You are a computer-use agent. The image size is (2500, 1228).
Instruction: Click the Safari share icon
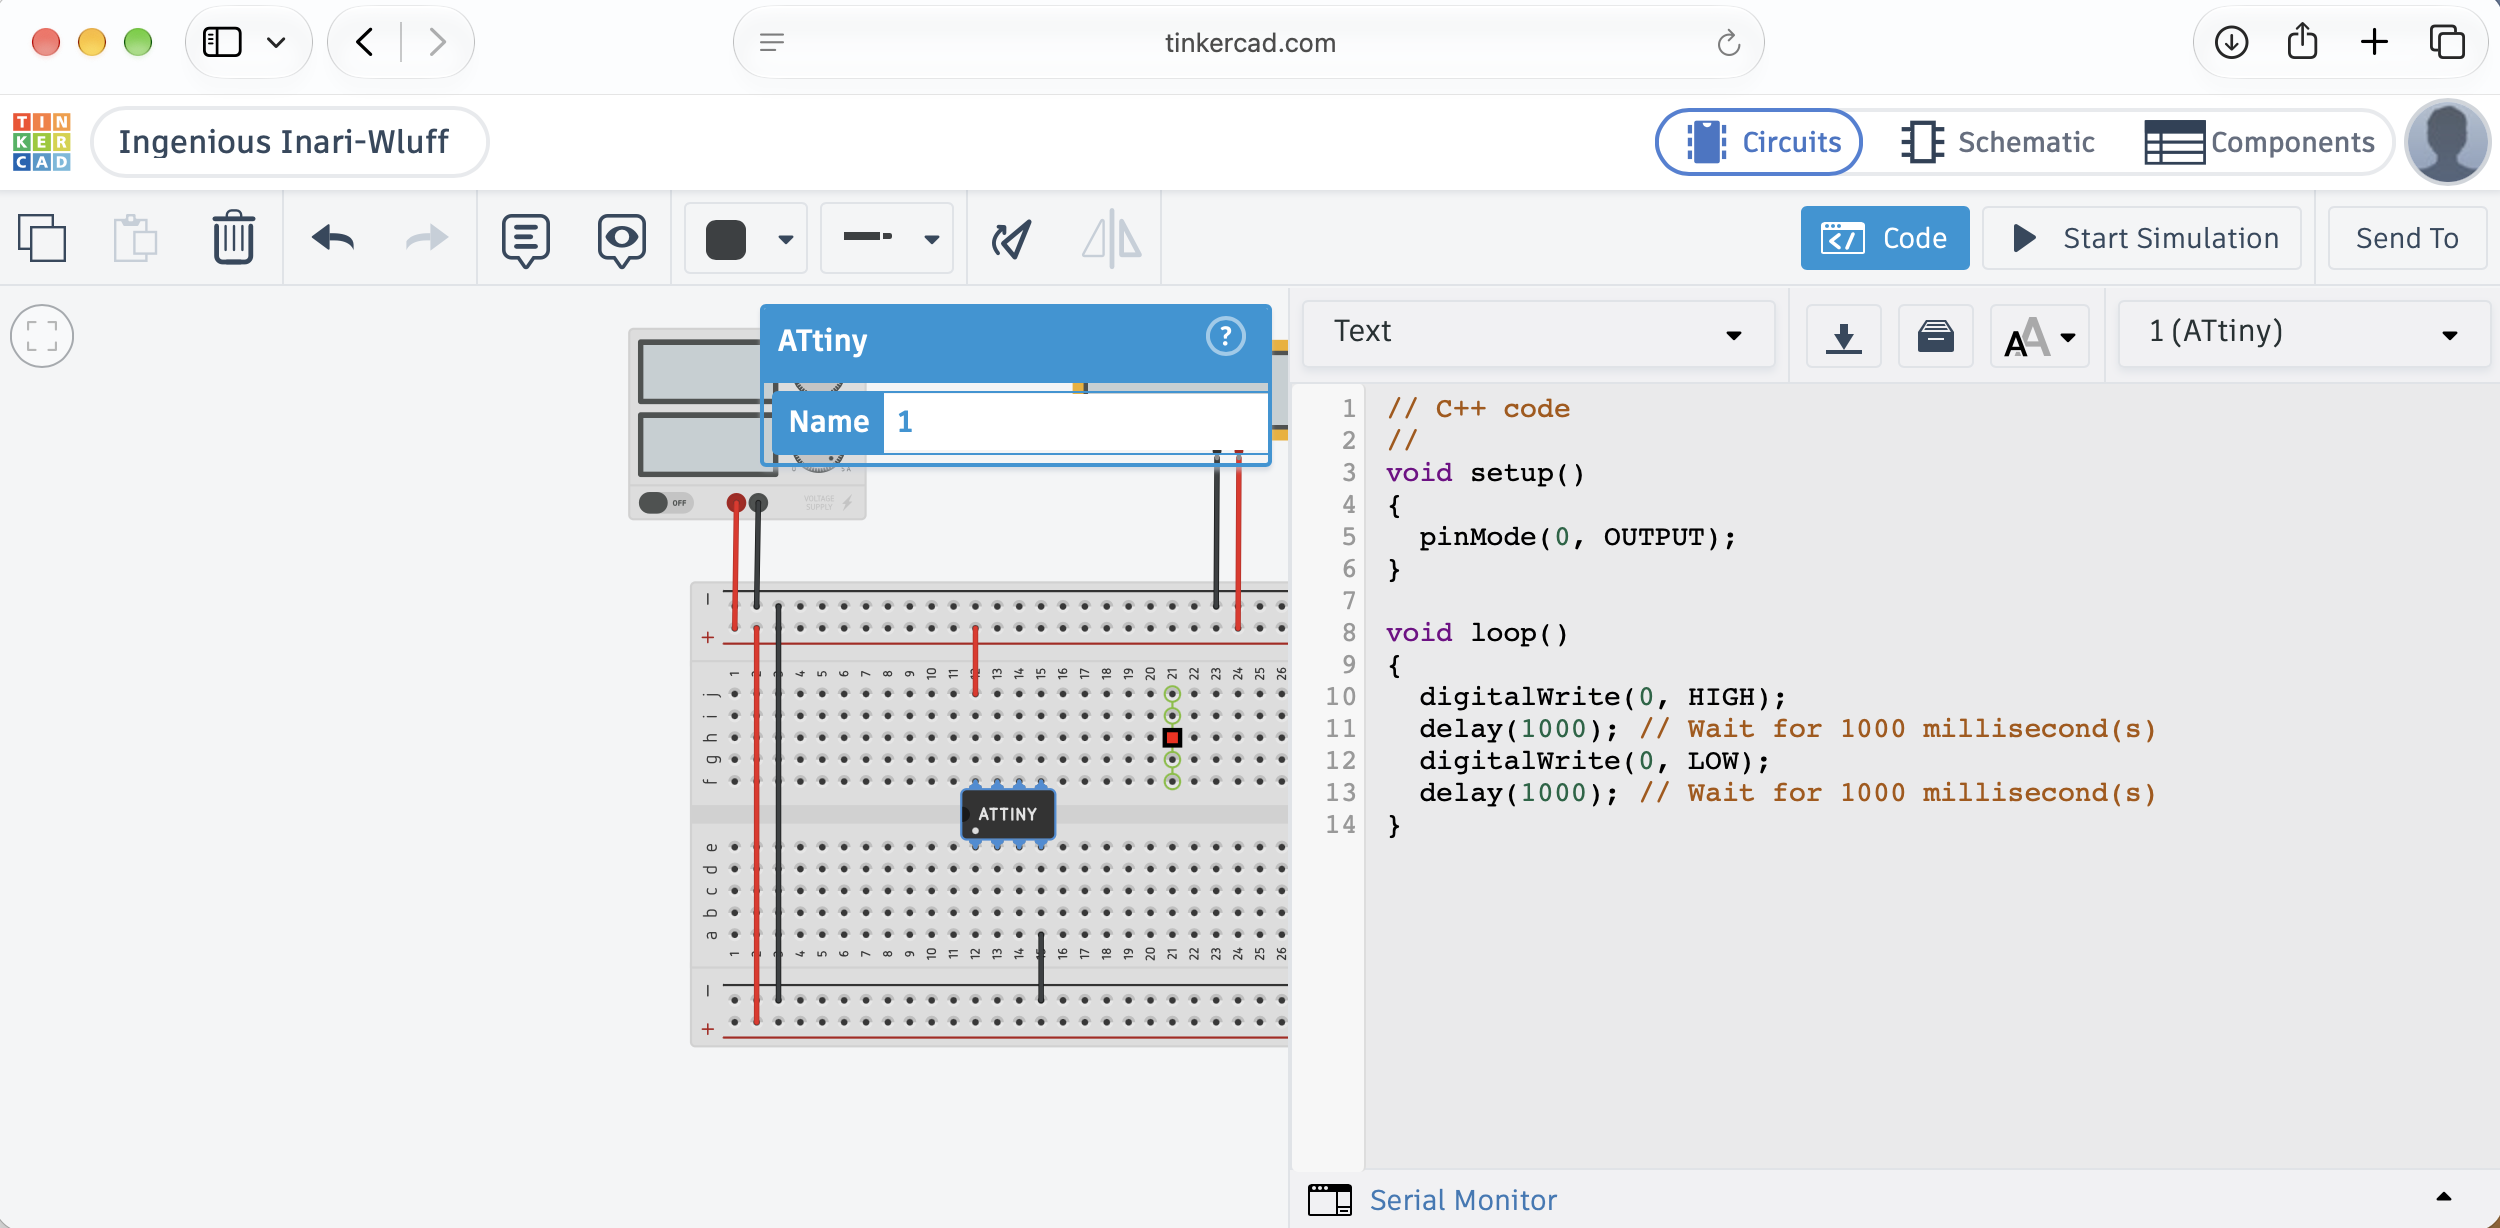[2302, 42]
